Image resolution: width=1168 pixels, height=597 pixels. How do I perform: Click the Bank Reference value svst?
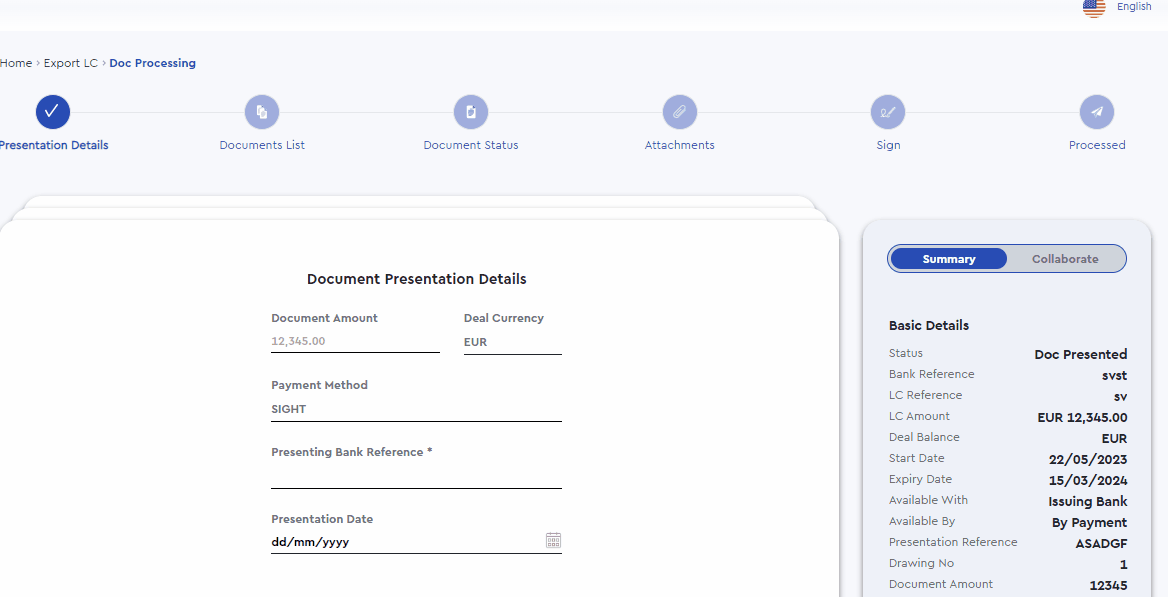pyautogui.click(x=1114, y=376)
